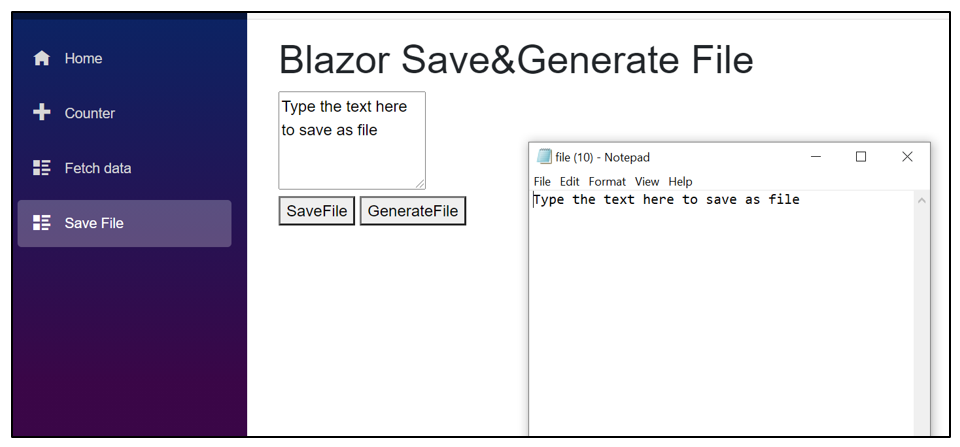Open the Notepad Help menu
The width and height of the screenshot is (960, 447).
click(680, 182)
